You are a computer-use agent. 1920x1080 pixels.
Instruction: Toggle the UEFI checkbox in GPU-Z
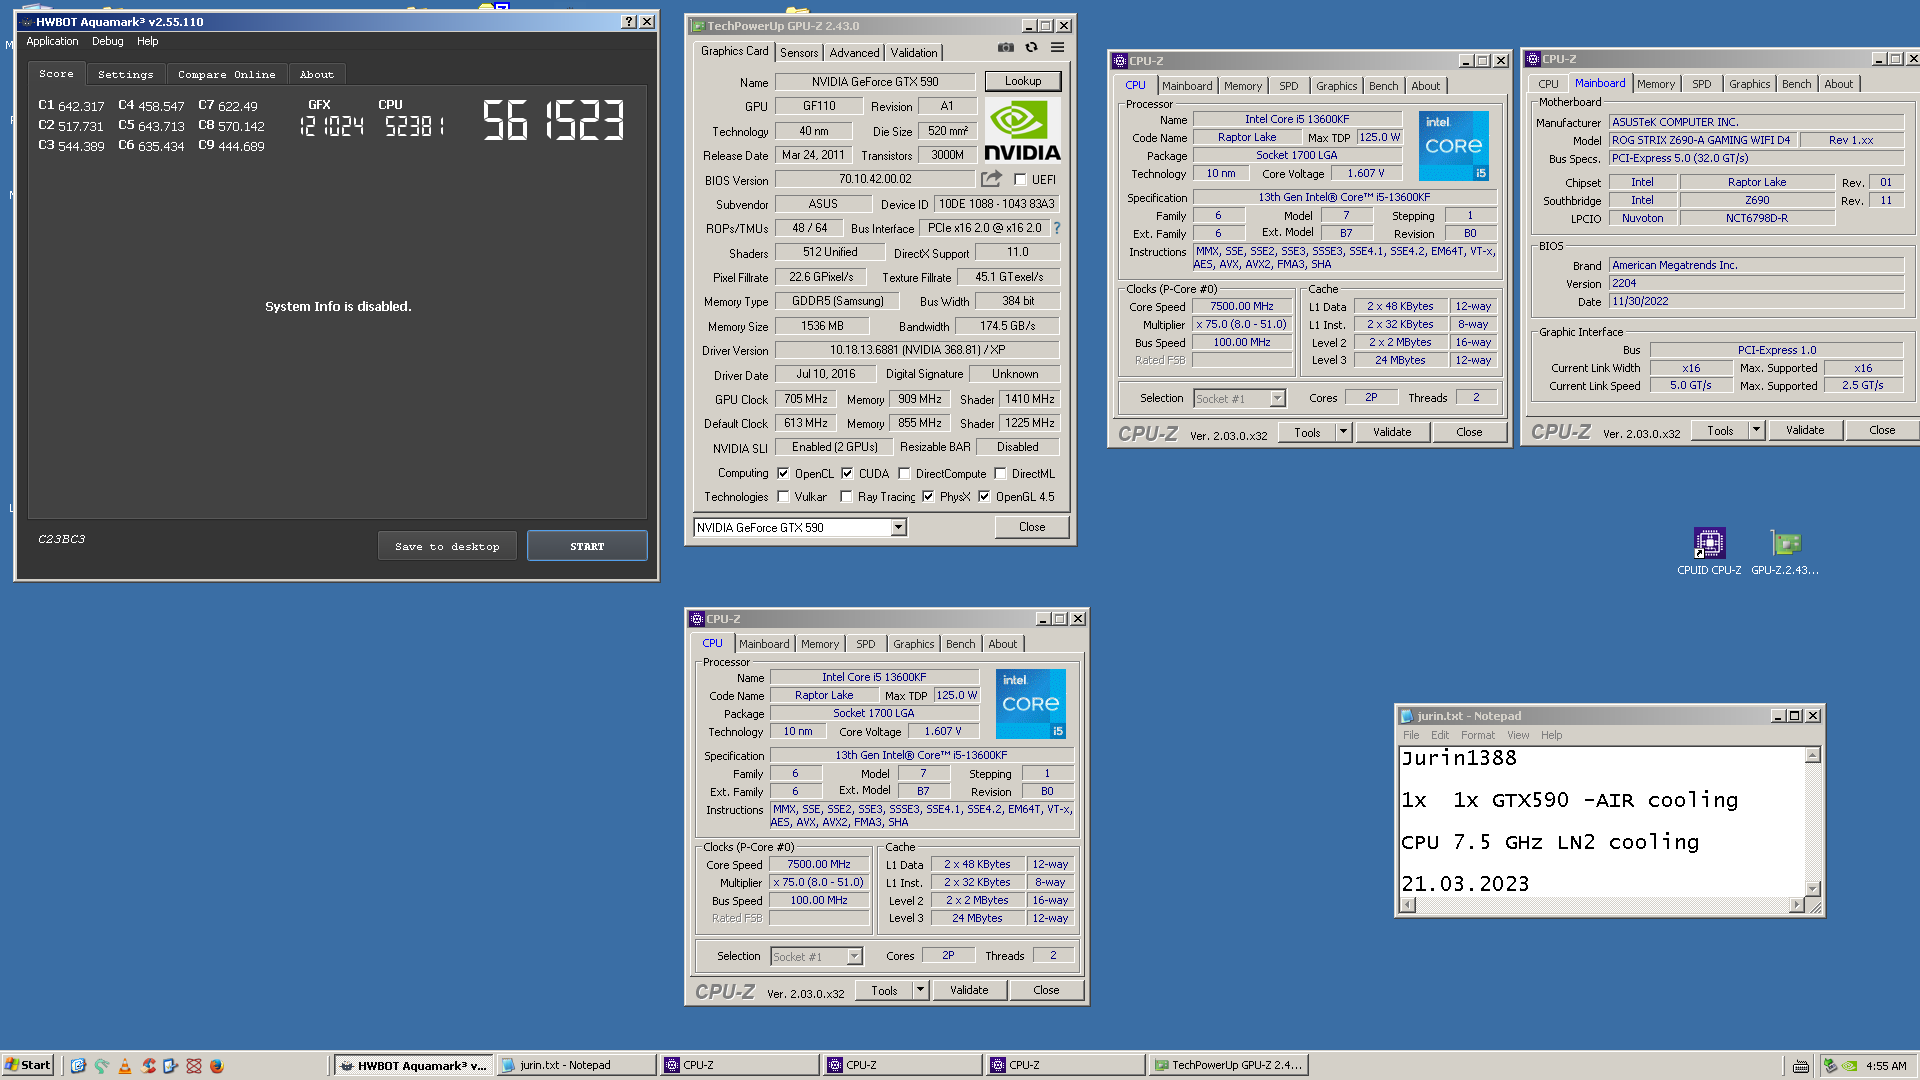click(1020, 180)
